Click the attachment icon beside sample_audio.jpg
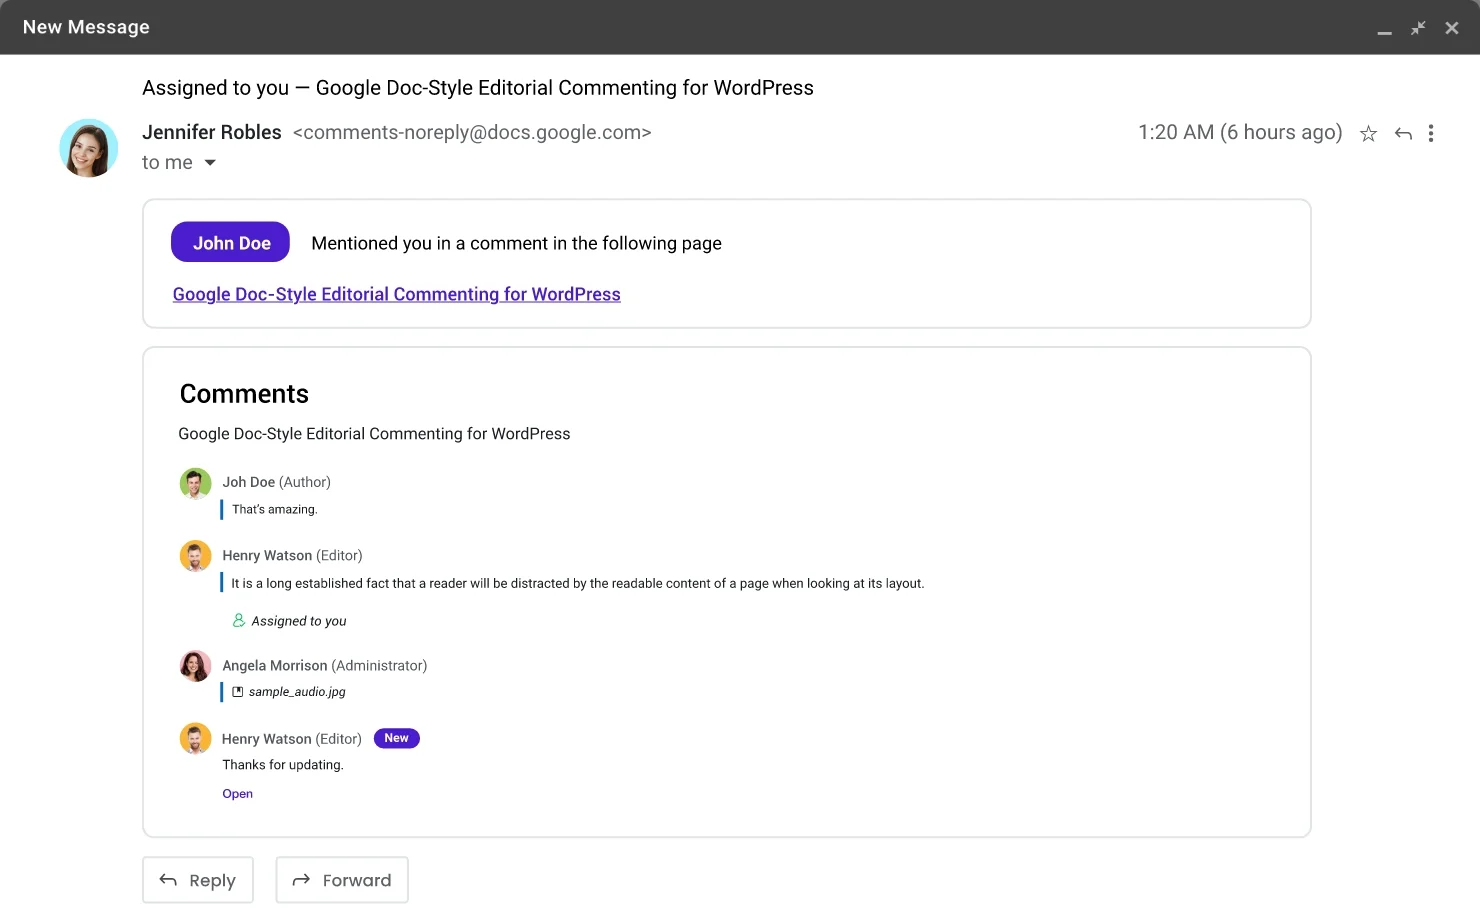The width and height of the screenshot is (1480, 920). coord(238,691)
